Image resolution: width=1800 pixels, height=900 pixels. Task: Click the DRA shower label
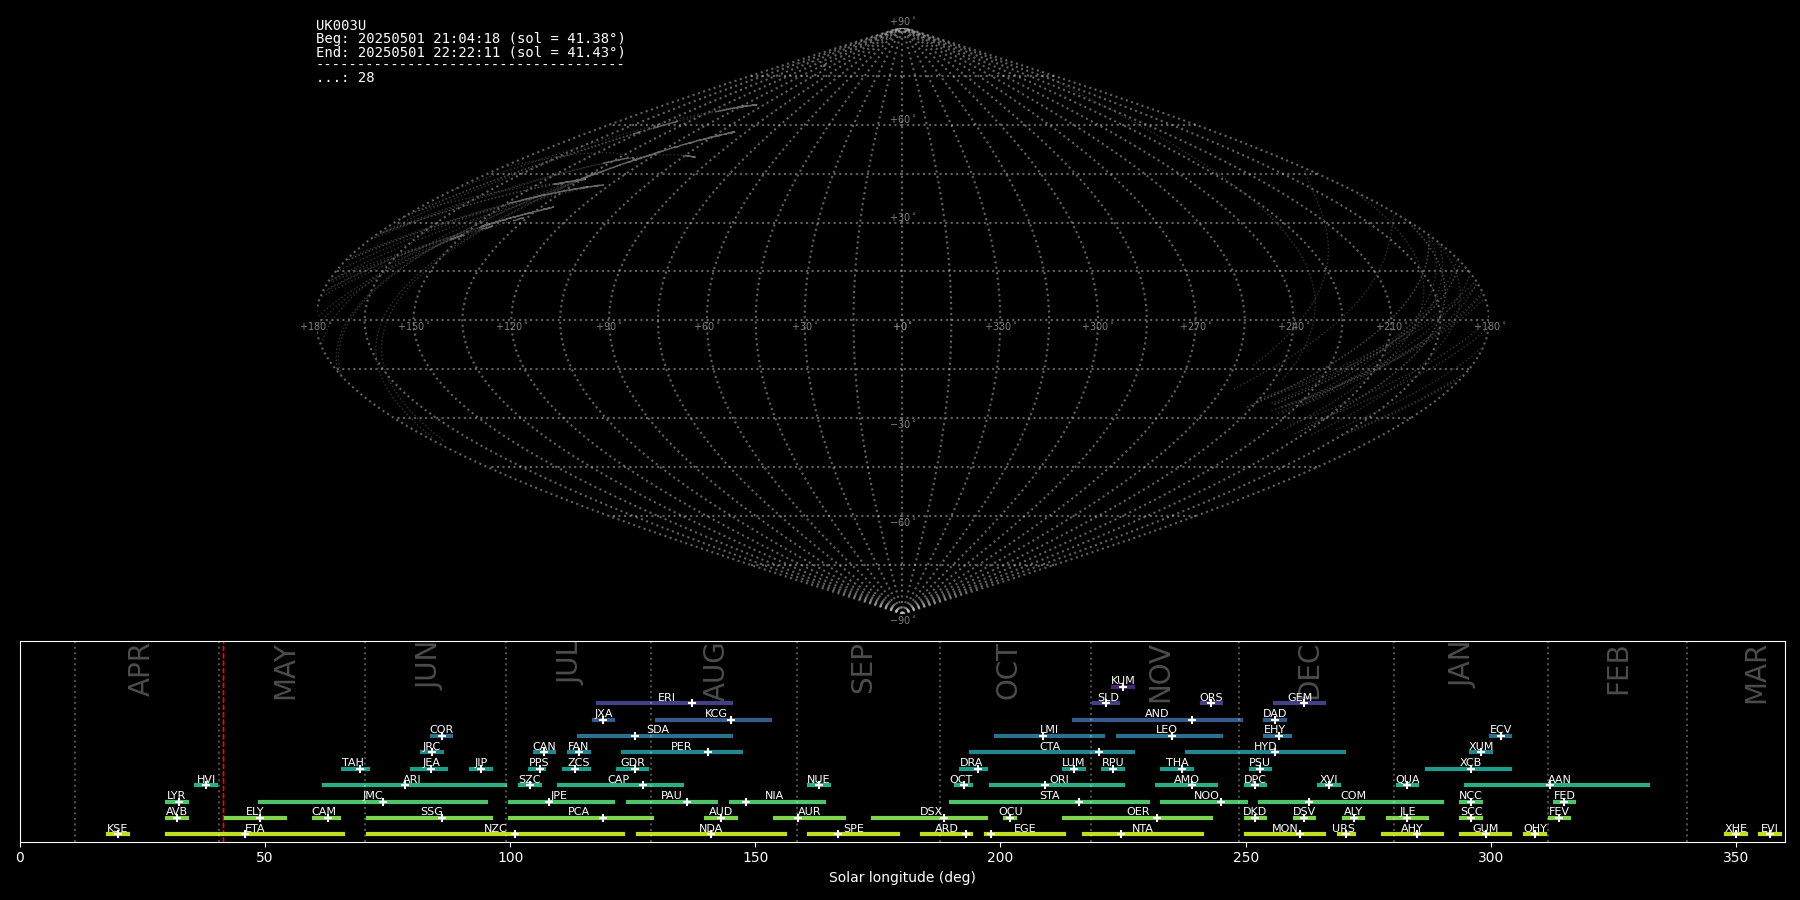click(x=971, y=763)
